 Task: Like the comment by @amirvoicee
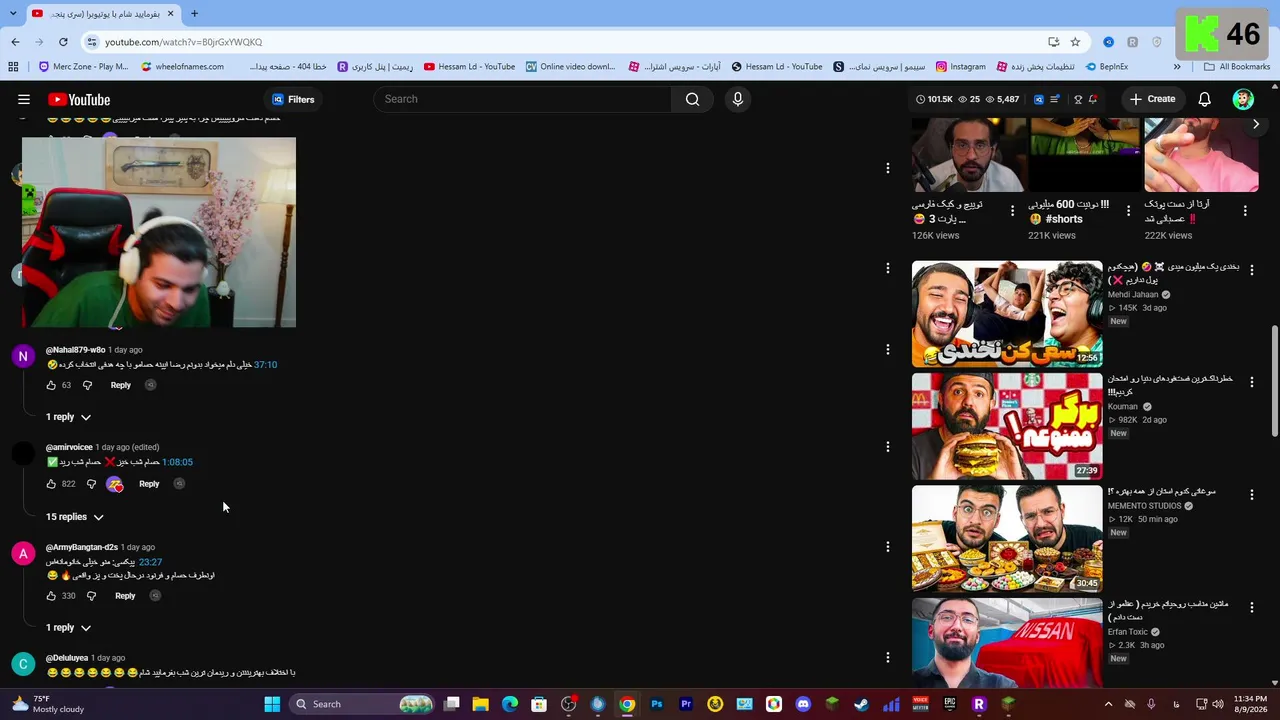point(51,484)
